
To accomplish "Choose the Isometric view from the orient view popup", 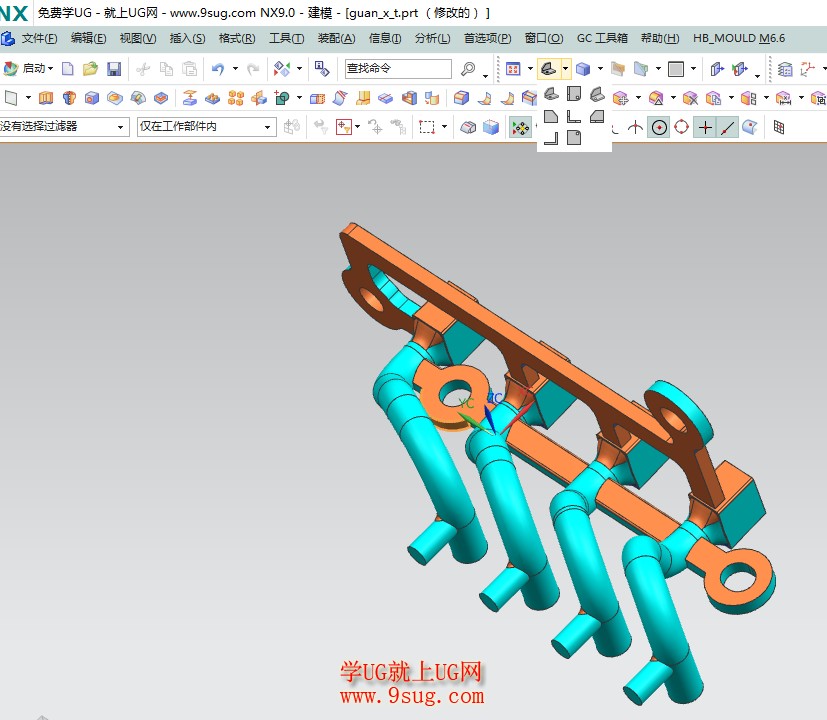I will tap(597, 94).
